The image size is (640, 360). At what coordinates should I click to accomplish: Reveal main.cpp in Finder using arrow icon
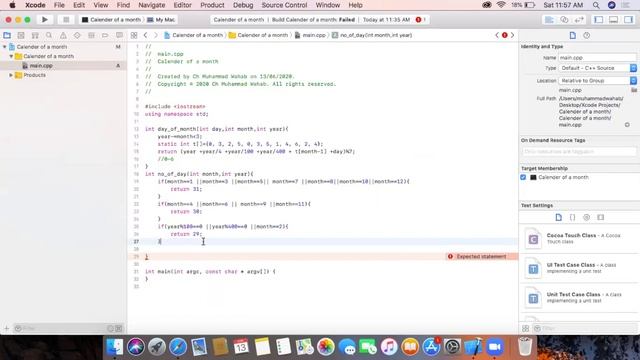[627, 125]
